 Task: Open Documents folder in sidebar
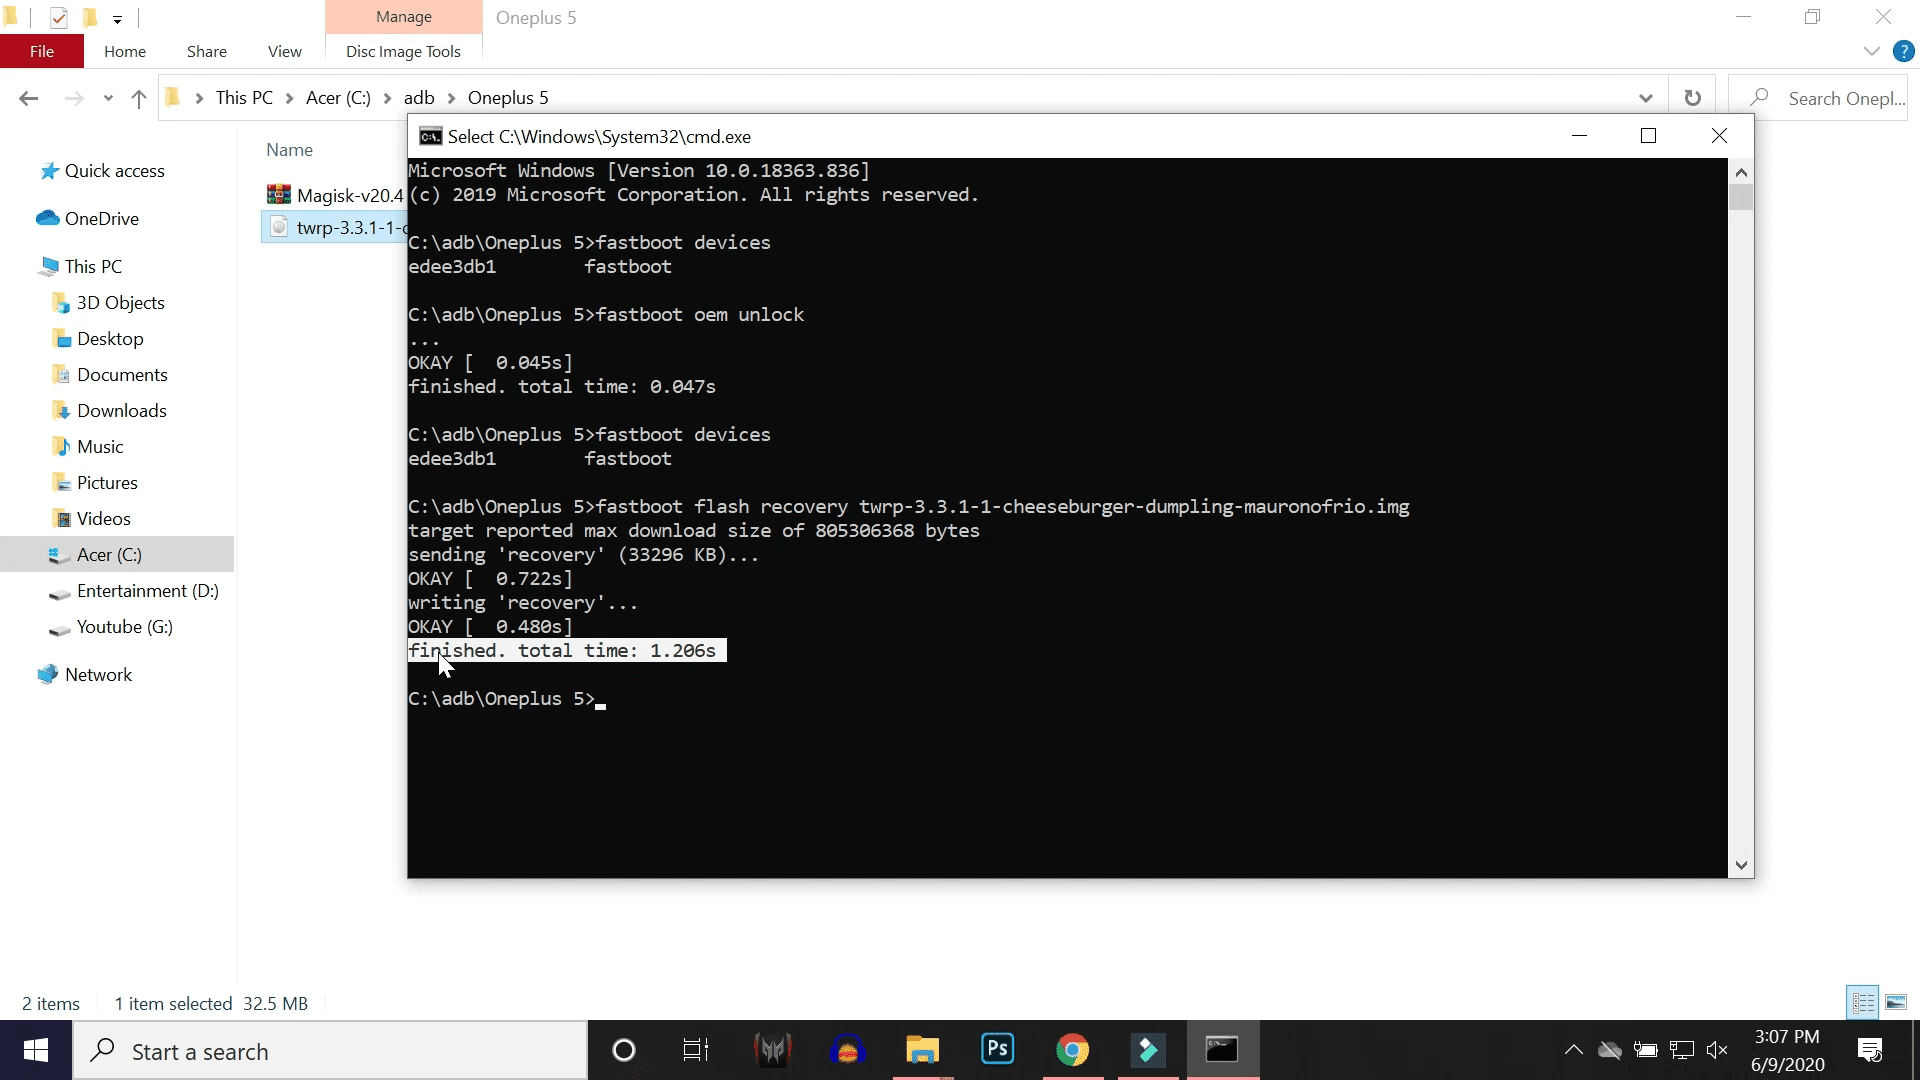click(122, 375)
